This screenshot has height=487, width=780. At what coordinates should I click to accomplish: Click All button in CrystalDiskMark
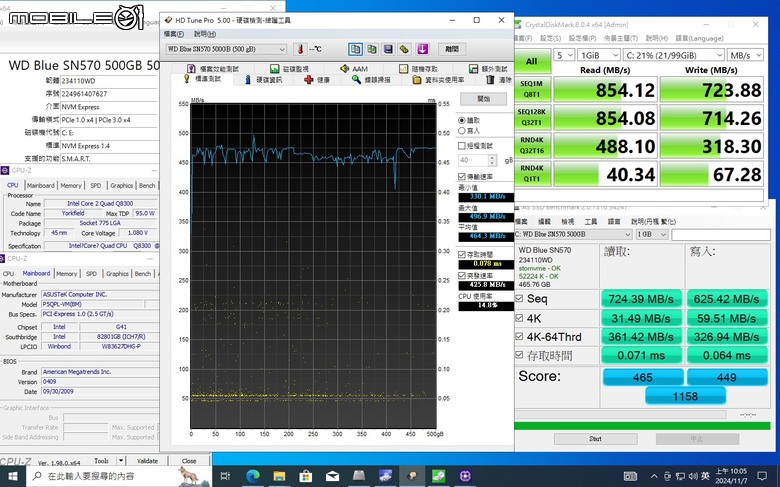click(x=532, y=61)
